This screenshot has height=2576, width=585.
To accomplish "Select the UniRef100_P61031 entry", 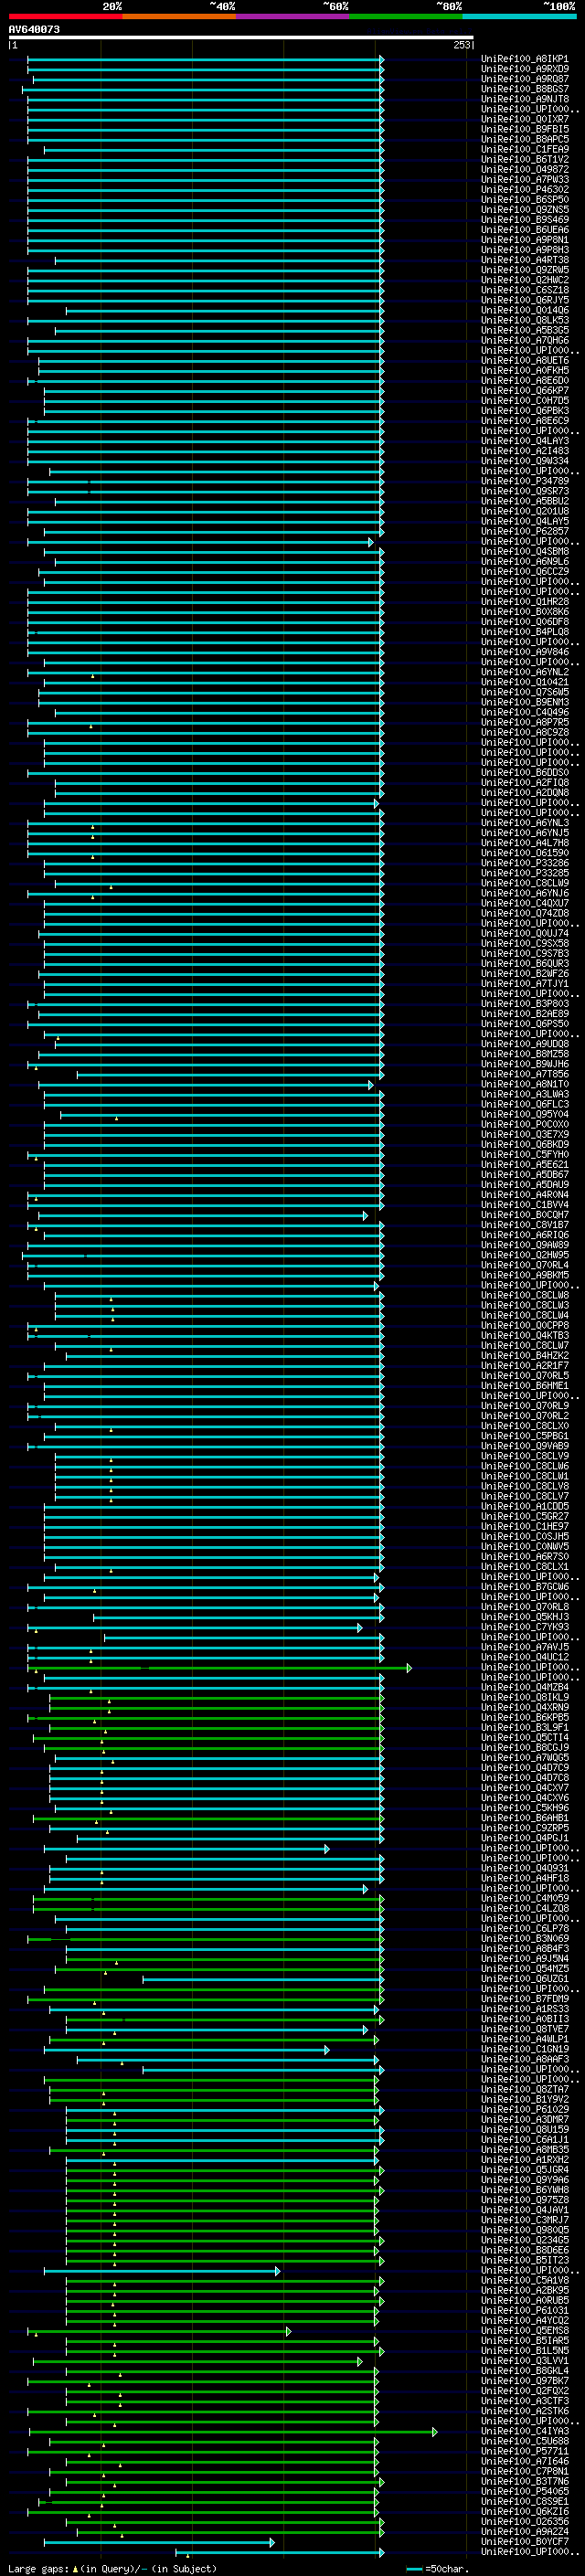I will (x=525, y=2310).
